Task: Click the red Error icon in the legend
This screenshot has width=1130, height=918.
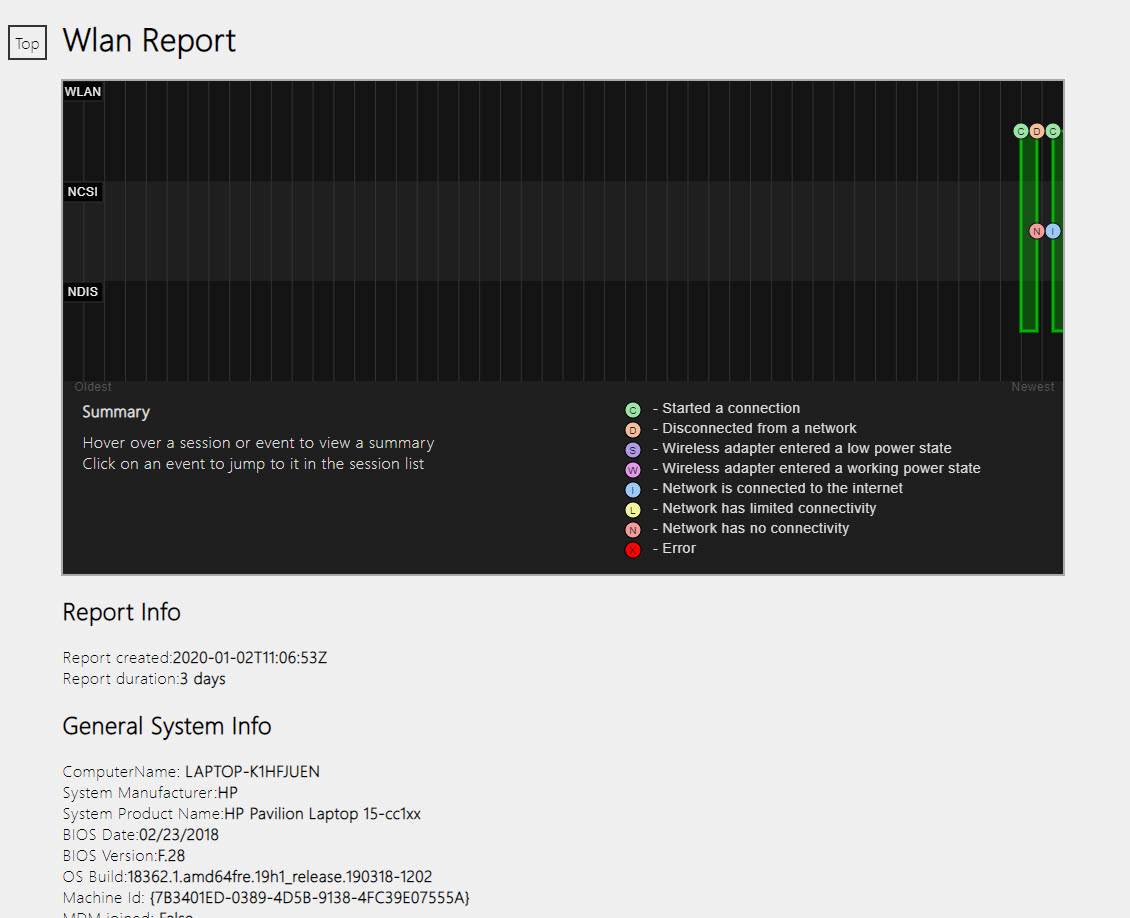Action: tap(632, 550)
